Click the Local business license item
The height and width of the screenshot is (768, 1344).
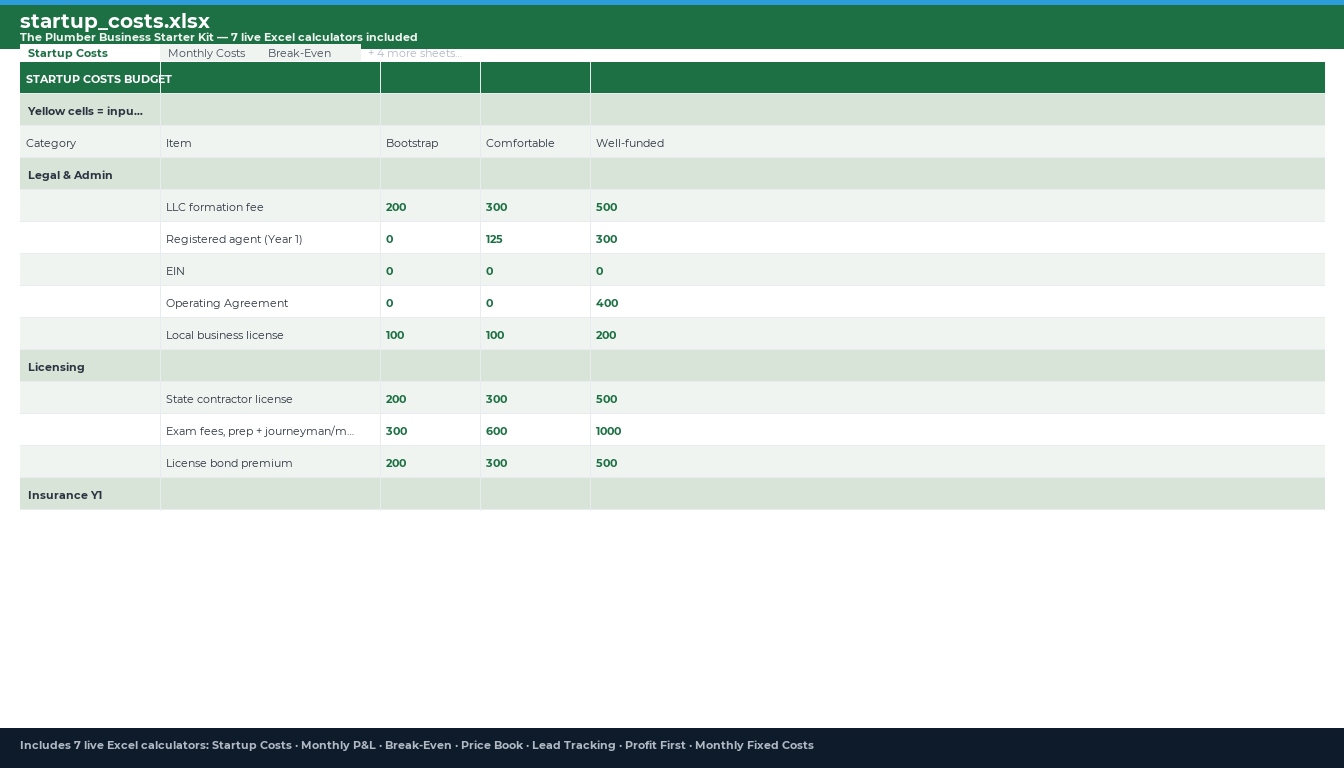(x=270, y=334)
